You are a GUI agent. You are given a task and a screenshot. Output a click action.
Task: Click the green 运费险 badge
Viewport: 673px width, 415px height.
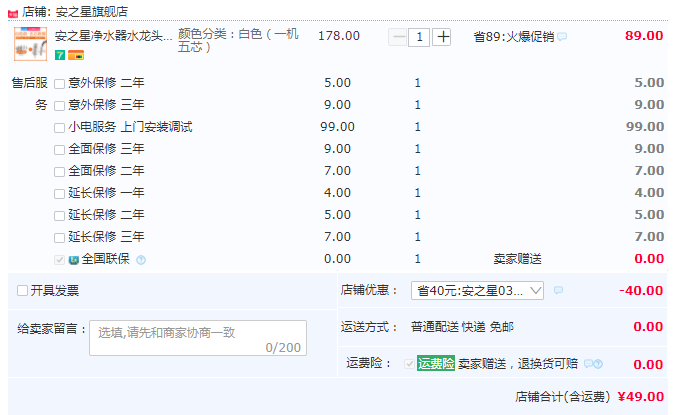(x=436, y=364)
